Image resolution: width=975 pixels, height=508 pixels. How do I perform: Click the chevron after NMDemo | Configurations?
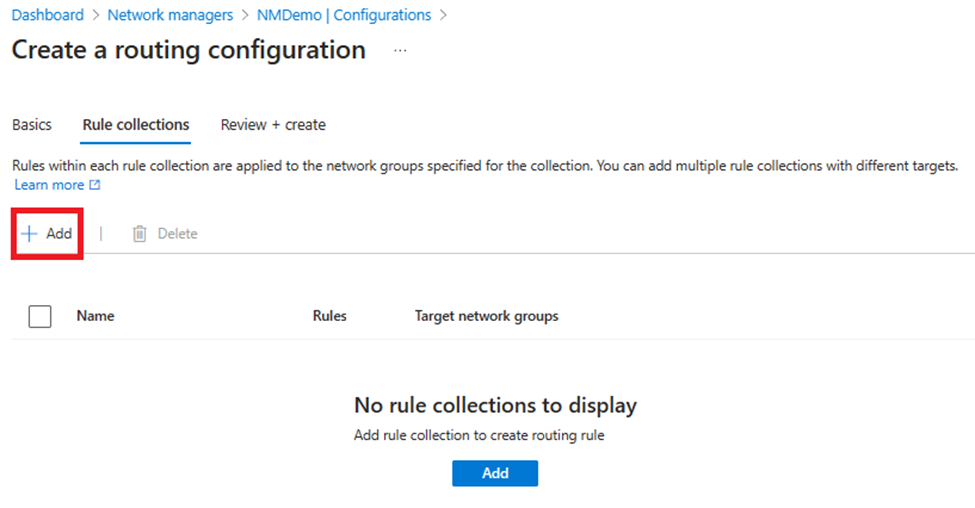click(443, 15)
